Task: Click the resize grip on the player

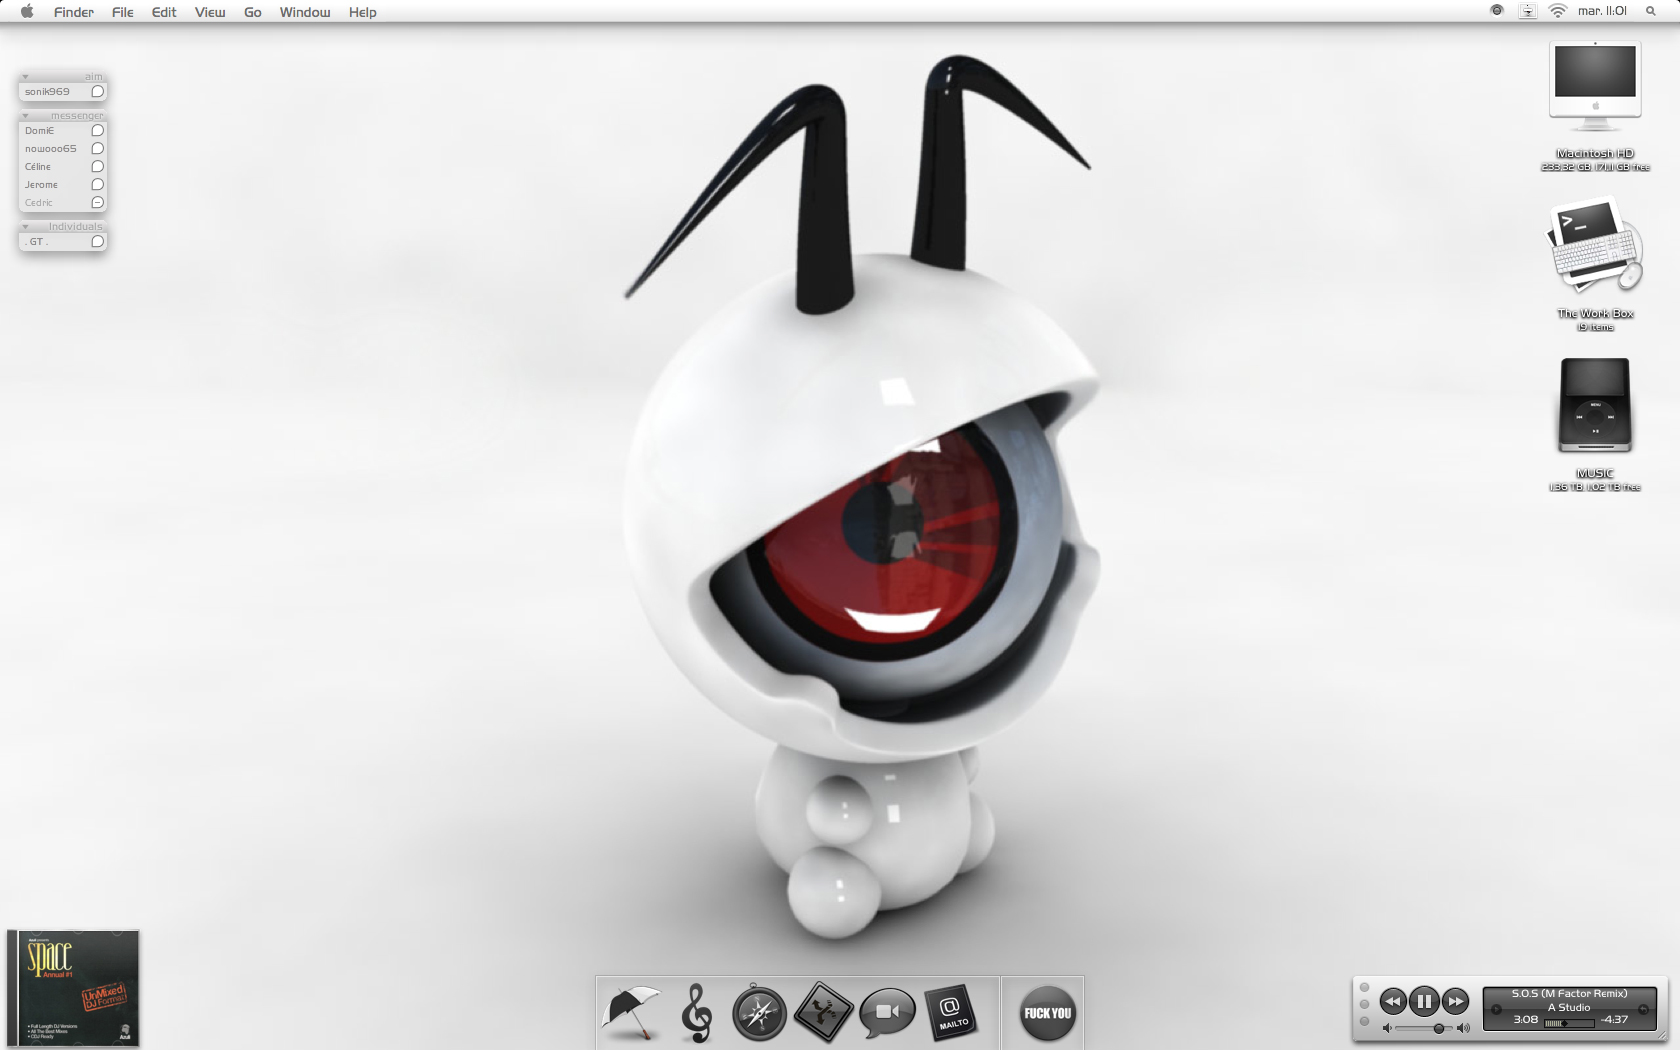Action: click(x=1661, y=1034)
